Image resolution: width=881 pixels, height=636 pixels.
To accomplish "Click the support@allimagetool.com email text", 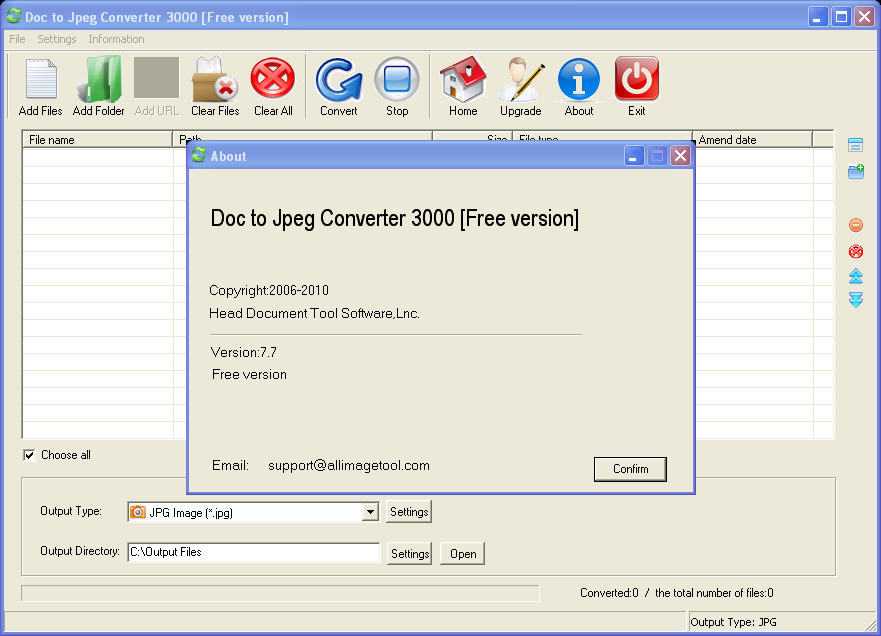I will [x=349, y=466].
